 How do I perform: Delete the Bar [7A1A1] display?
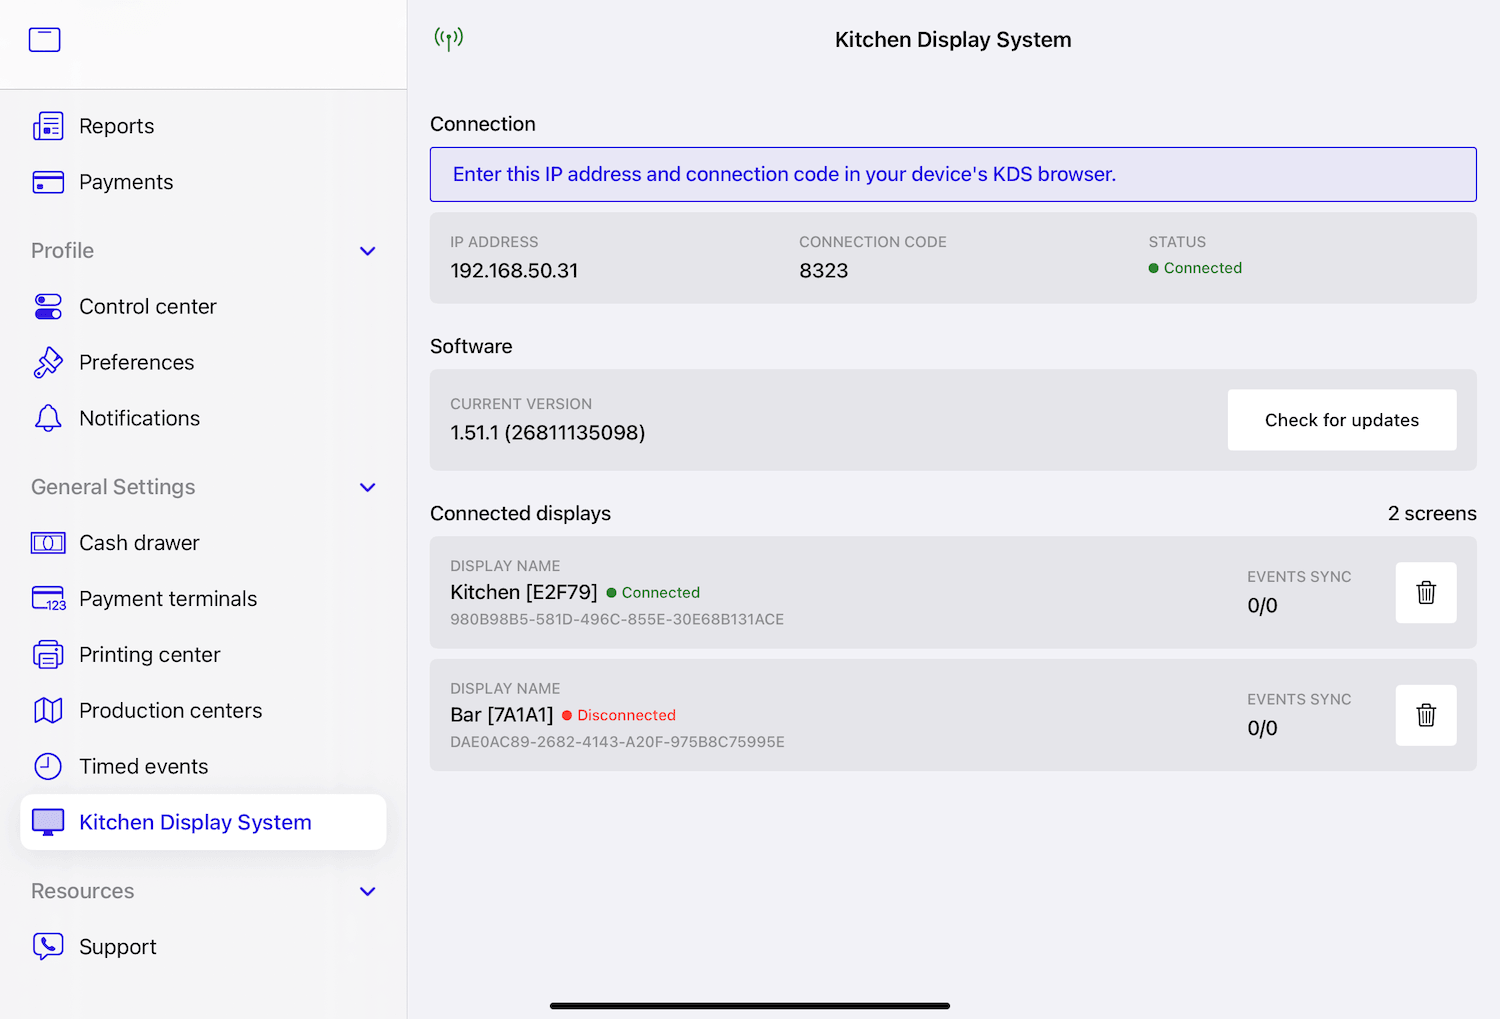point(1426,715)
